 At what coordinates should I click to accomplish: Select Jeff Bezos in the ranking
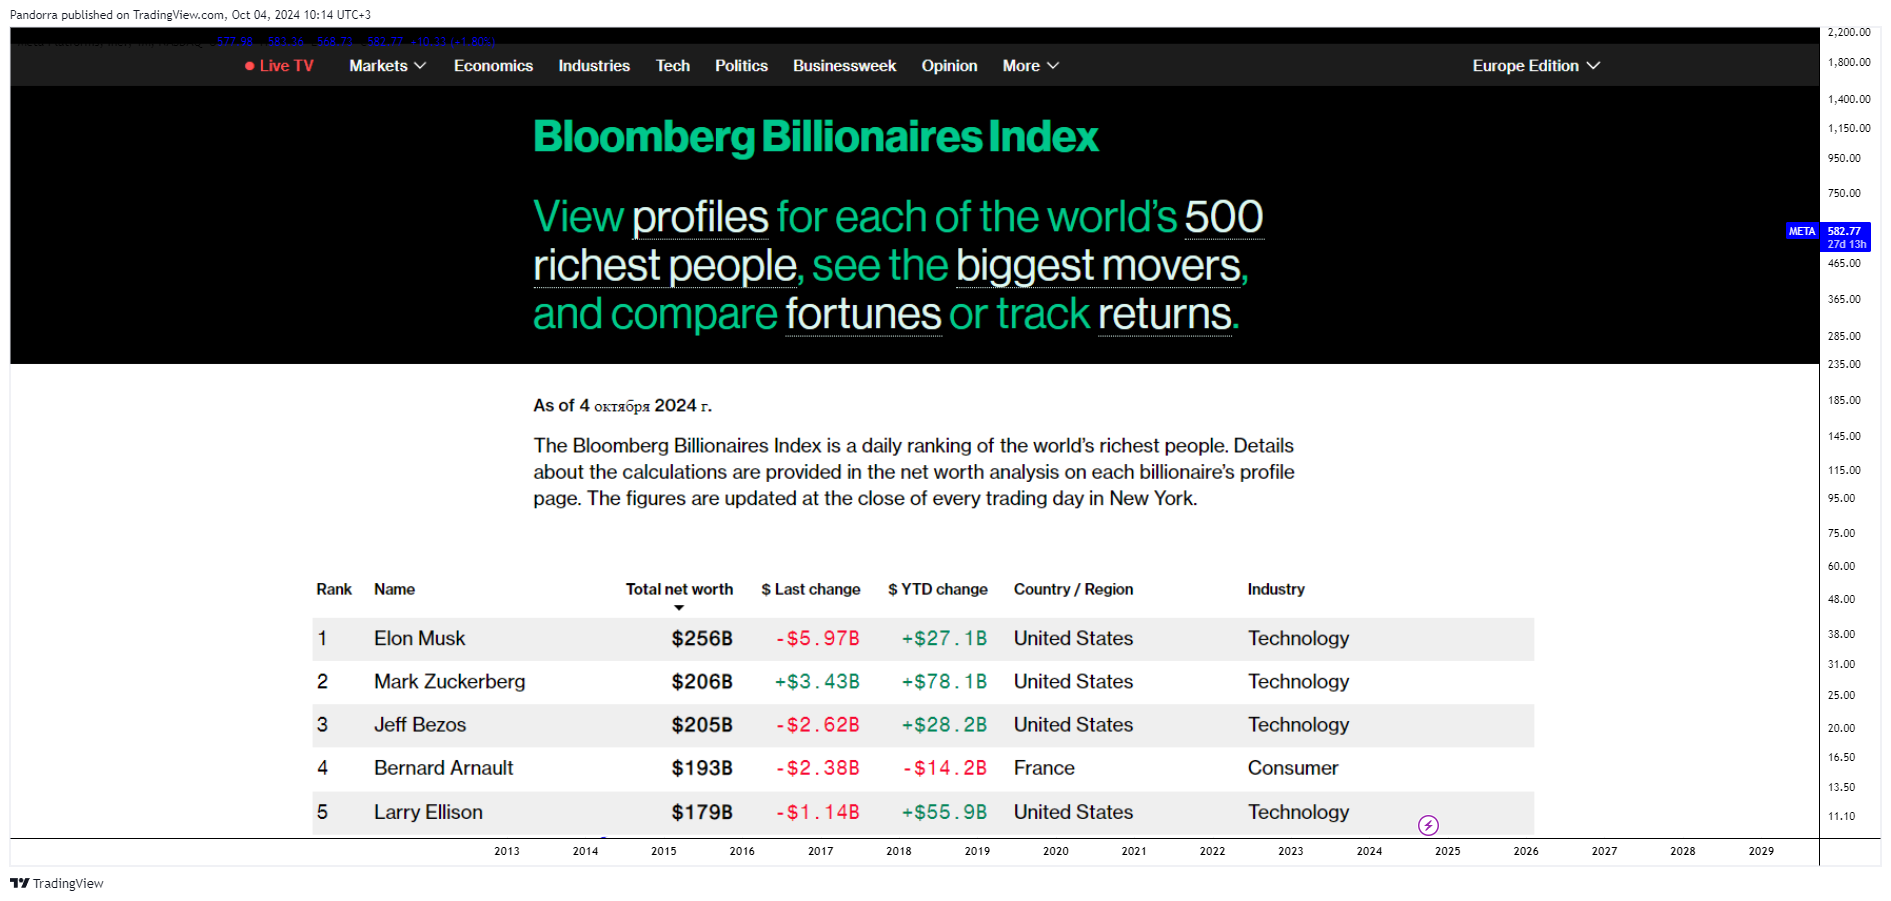419,725
